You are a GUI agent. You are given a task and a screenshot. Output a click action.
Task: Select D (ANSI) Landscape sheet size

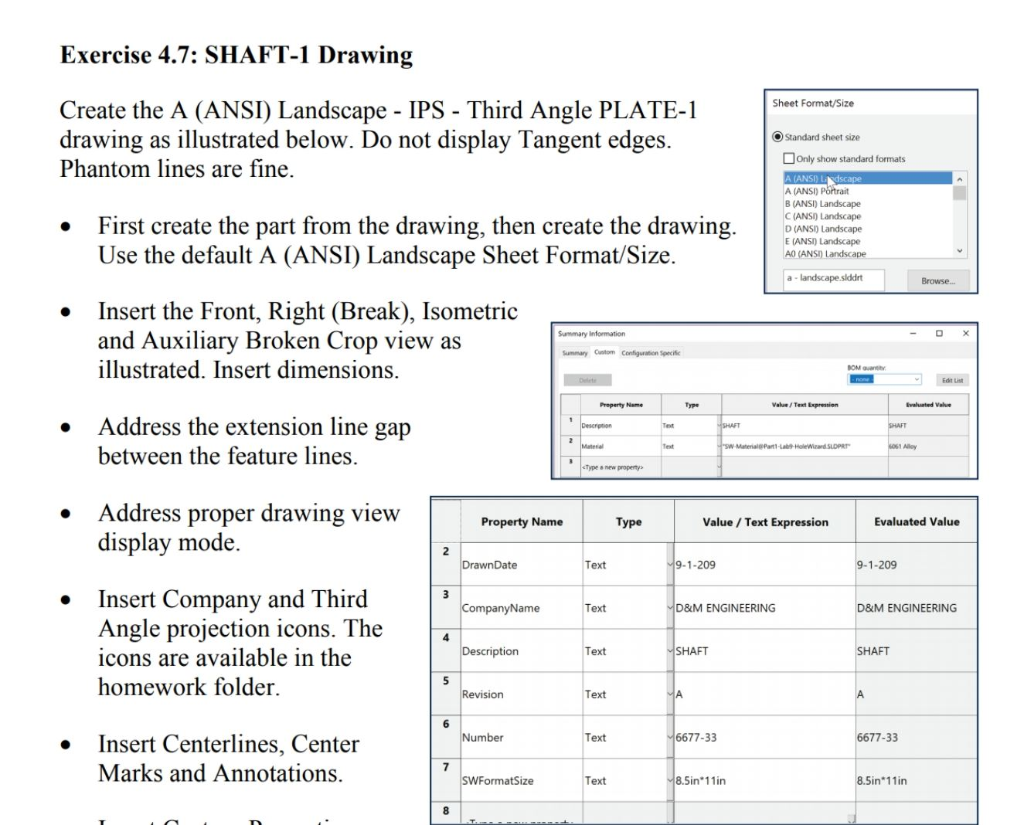tap(867, 229)
